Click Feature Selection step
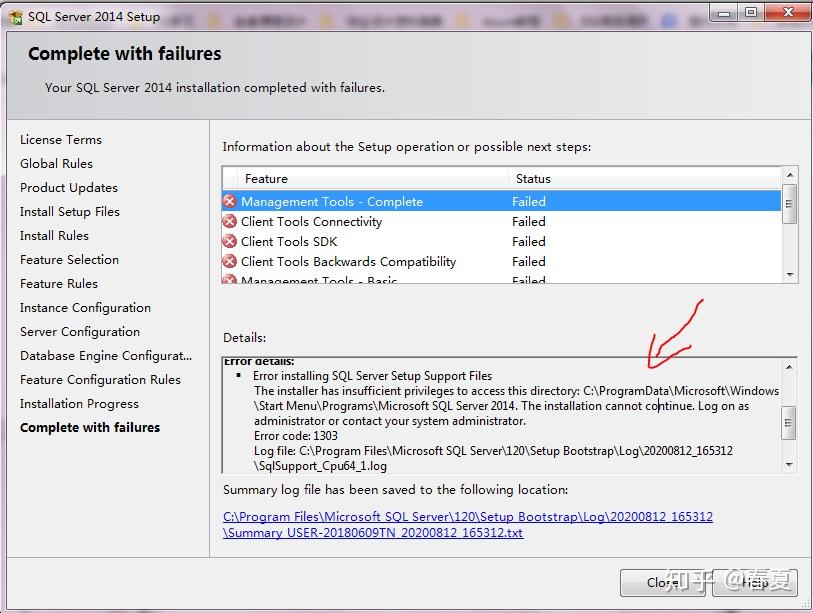The width and height of the screenshot is (813, 613). tap(69, 259)
